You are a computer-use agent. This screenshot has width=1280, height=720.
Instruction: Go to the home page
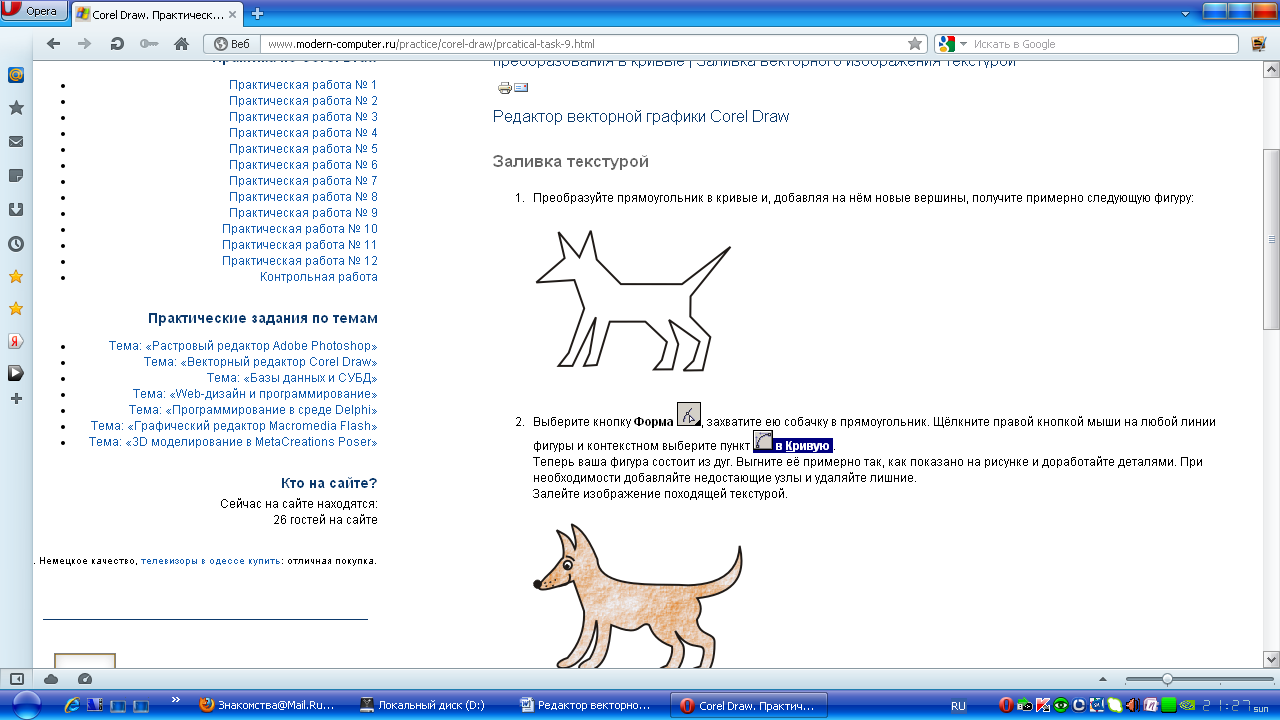[181, 44]
